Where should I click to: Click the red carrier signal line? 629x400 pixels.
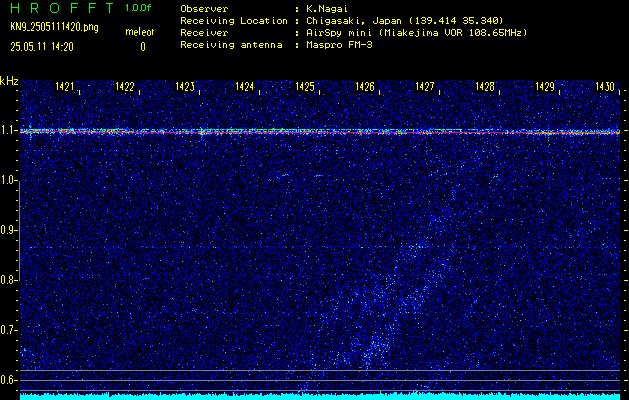(x=320, y=132)
